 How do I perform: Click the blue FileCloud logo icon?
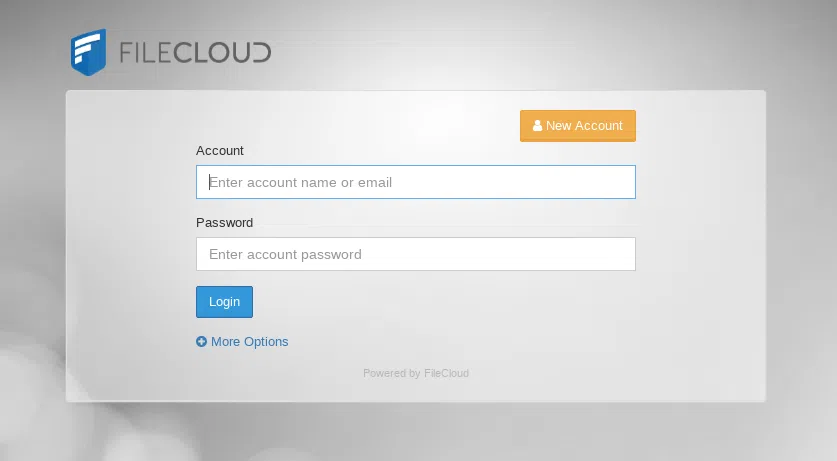point(88,52)
